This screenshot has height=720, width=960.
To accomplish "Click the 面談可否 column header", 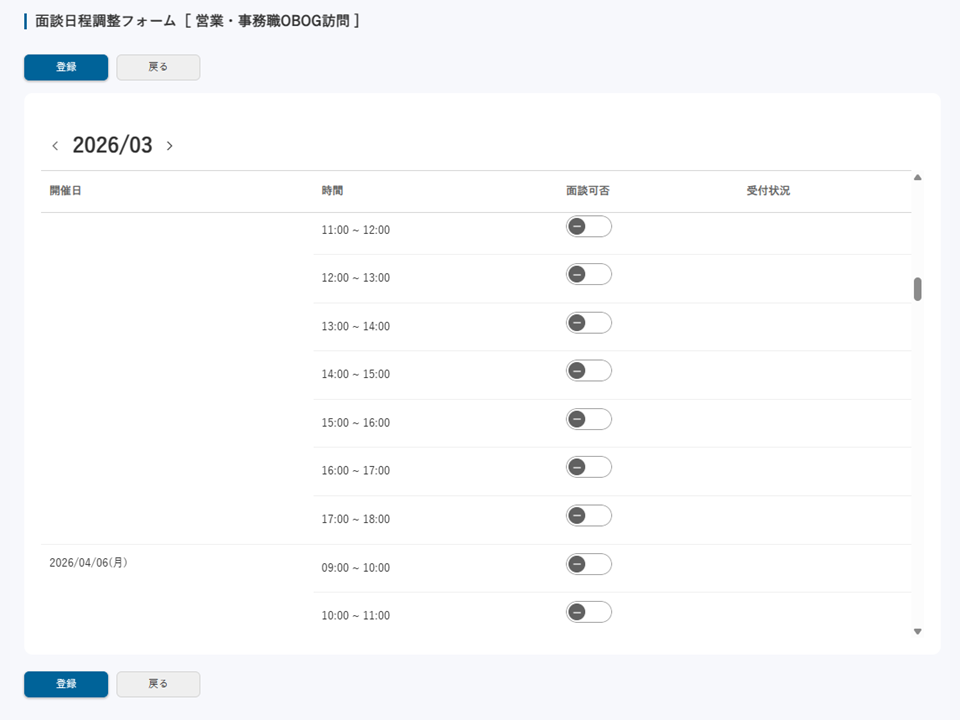I will pyautogui.click(x=587, y=191).
